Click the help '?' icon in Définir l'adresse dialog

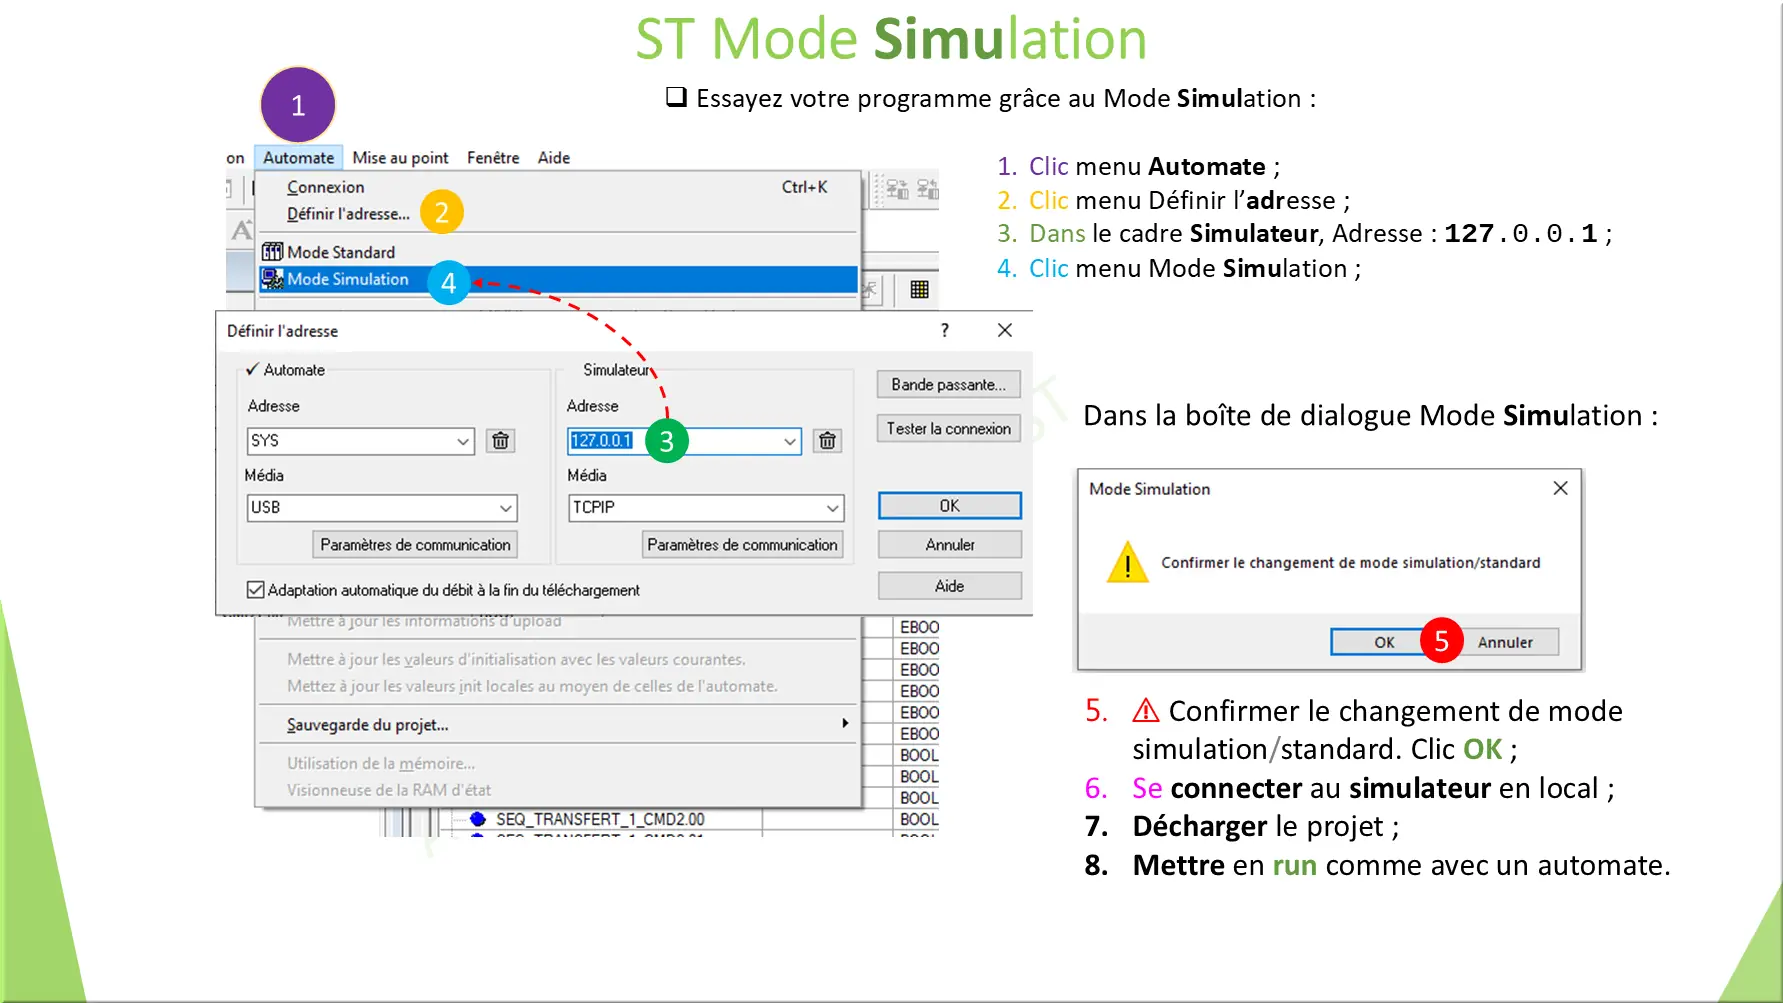click(x=944, y=330)
